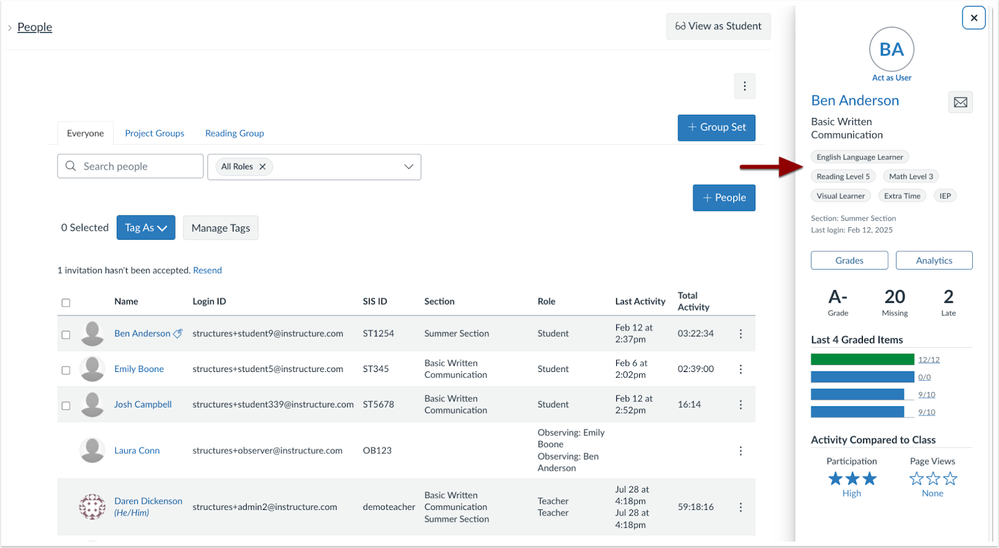Image resolution: width=999 pixels, height=548 pixels.
Task: Select the Everyone tab
Action: 85,133
